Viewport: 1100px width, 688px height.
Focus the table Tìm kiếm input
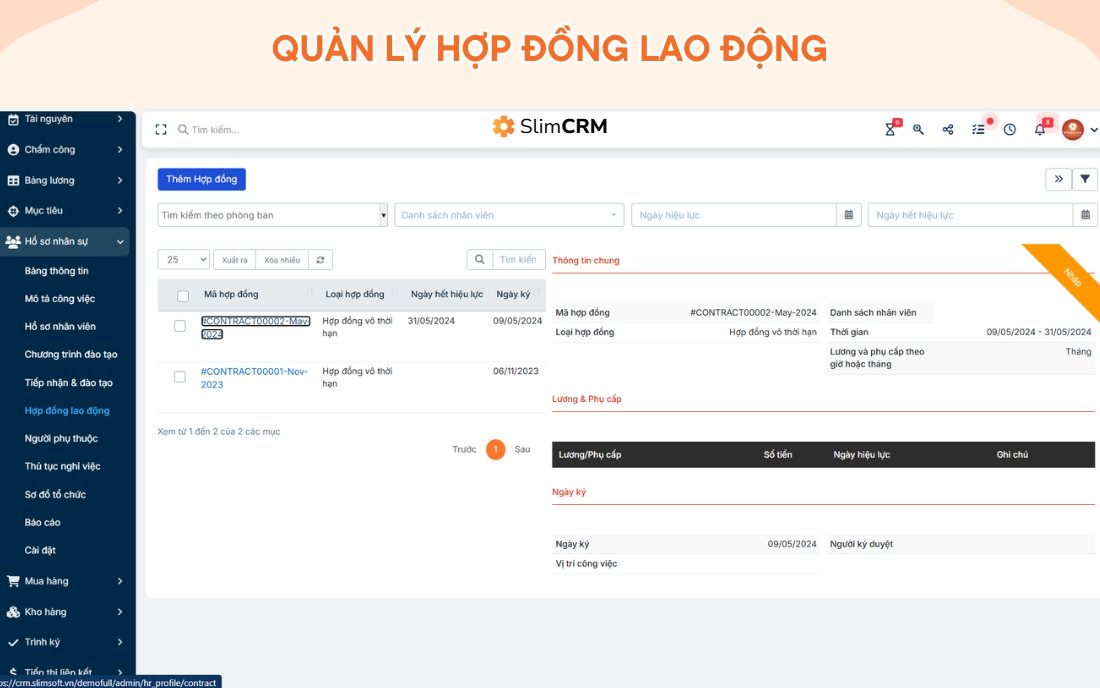(518, 259)
